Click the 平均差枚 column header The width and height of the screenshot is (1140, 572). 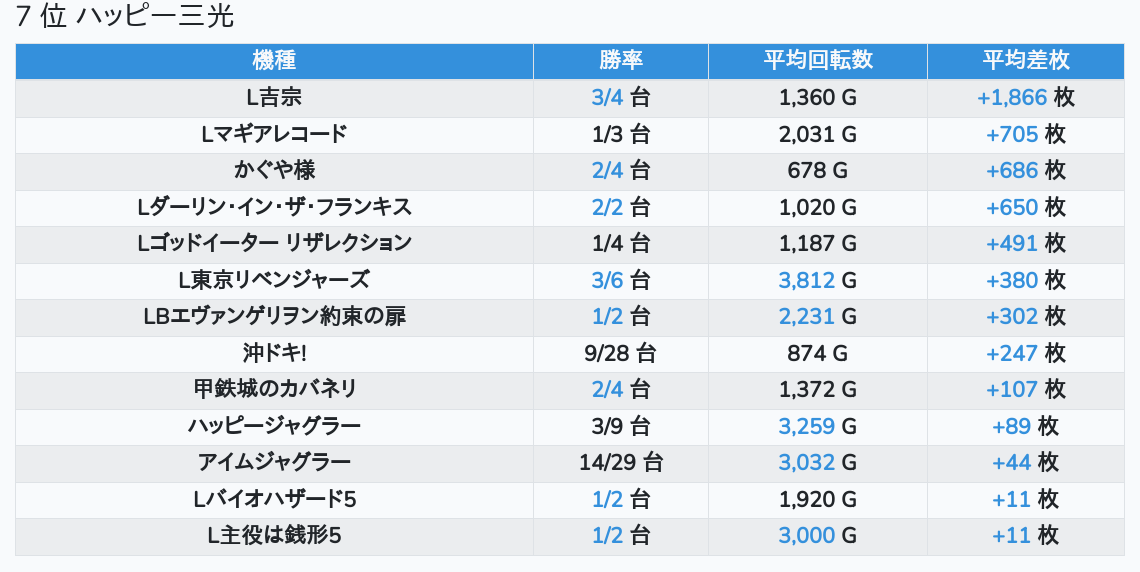click(x=1025, y=60)
